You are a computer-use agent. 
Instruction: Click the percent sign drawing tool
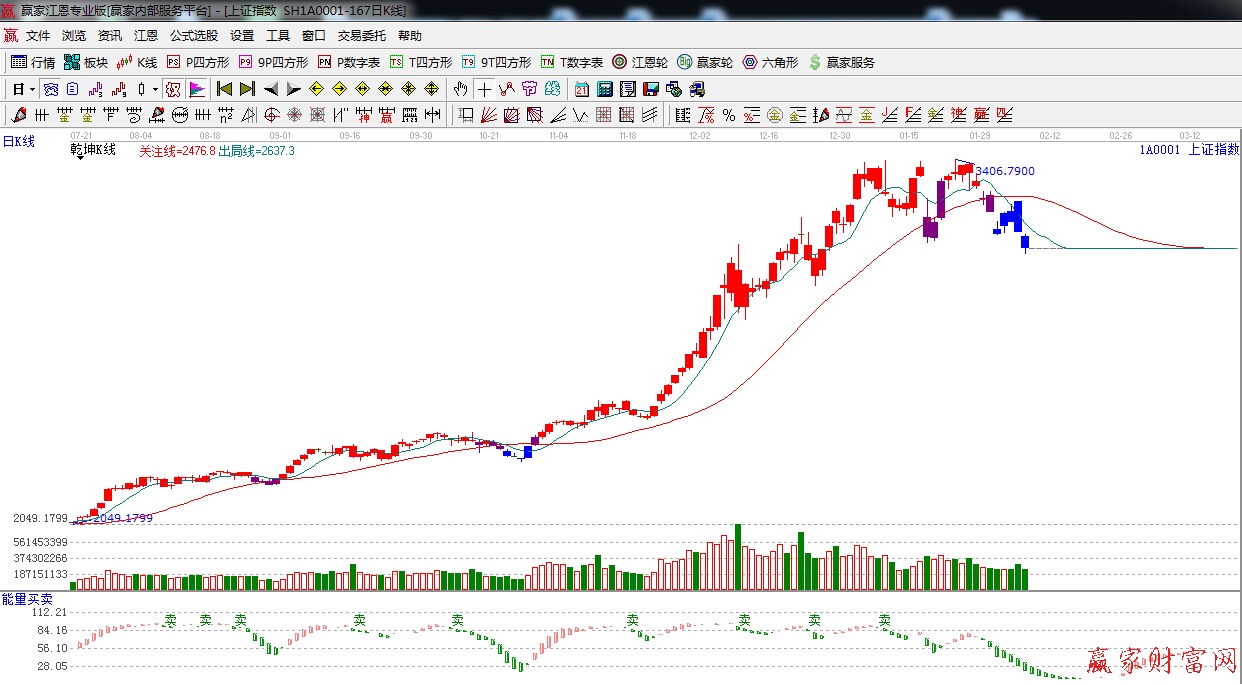pos(729,115)
